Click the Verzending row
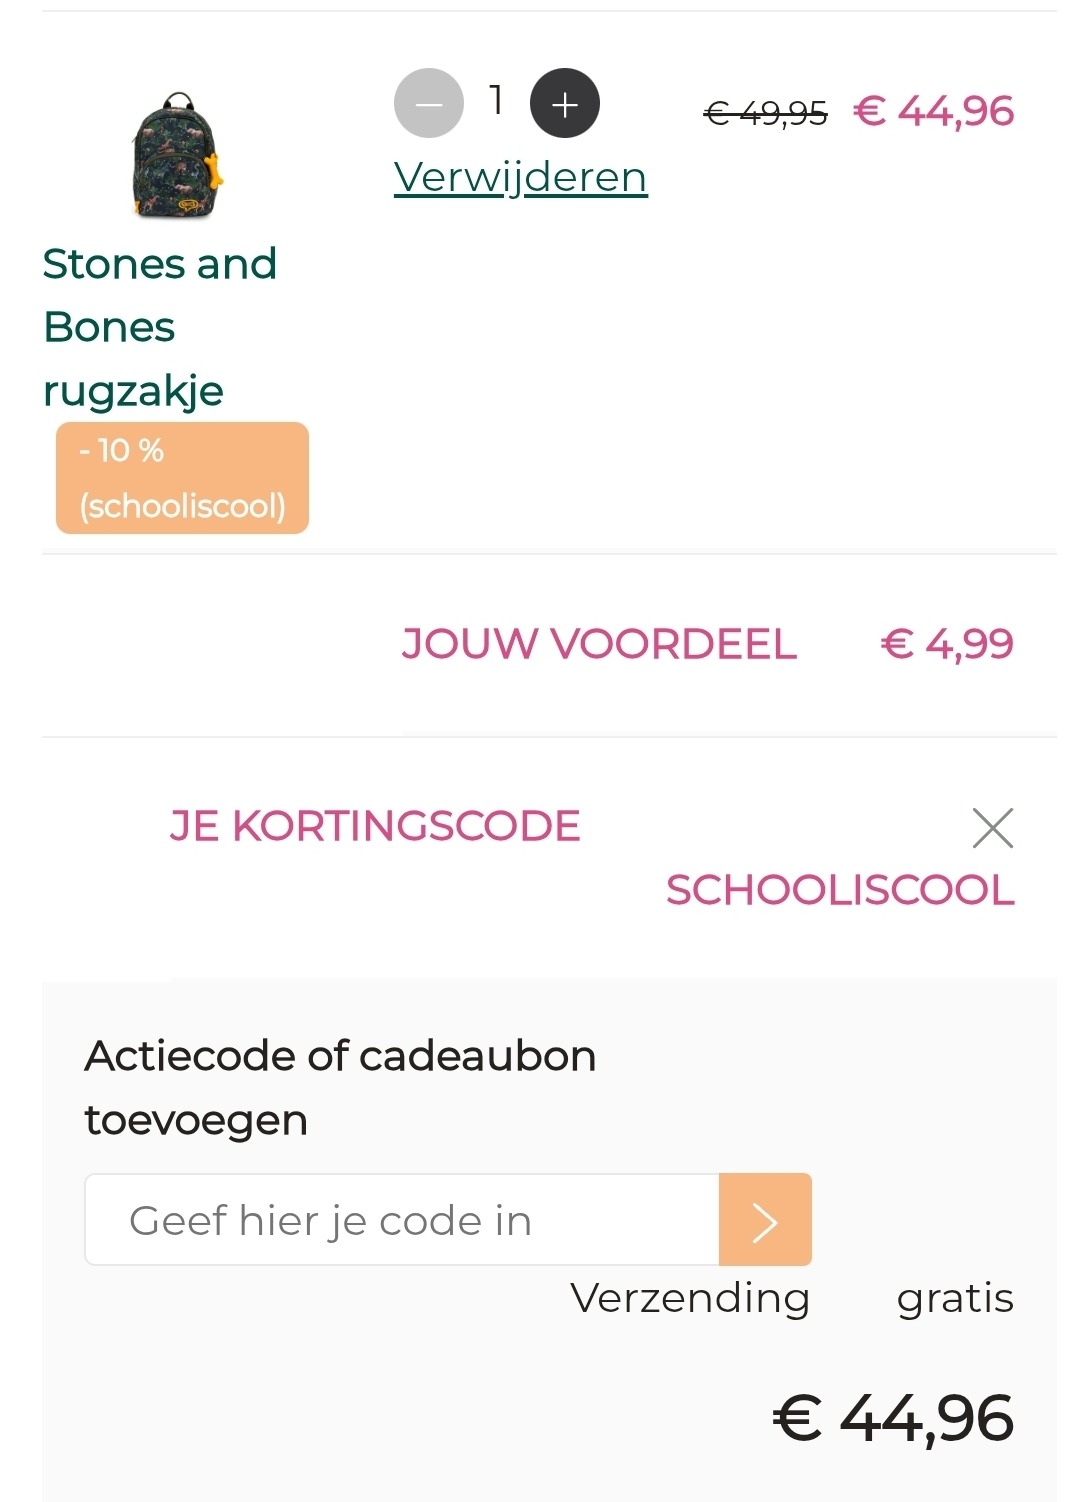Image resolution: width=1080 pixels, height=1502 pixels. tap(689, 1299)
